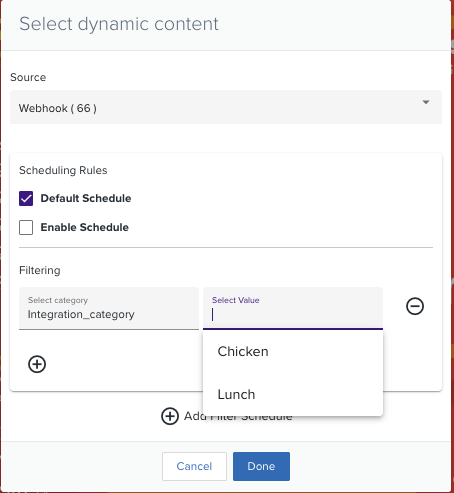Click the Scheduling Rules section heading

(63, 170)
